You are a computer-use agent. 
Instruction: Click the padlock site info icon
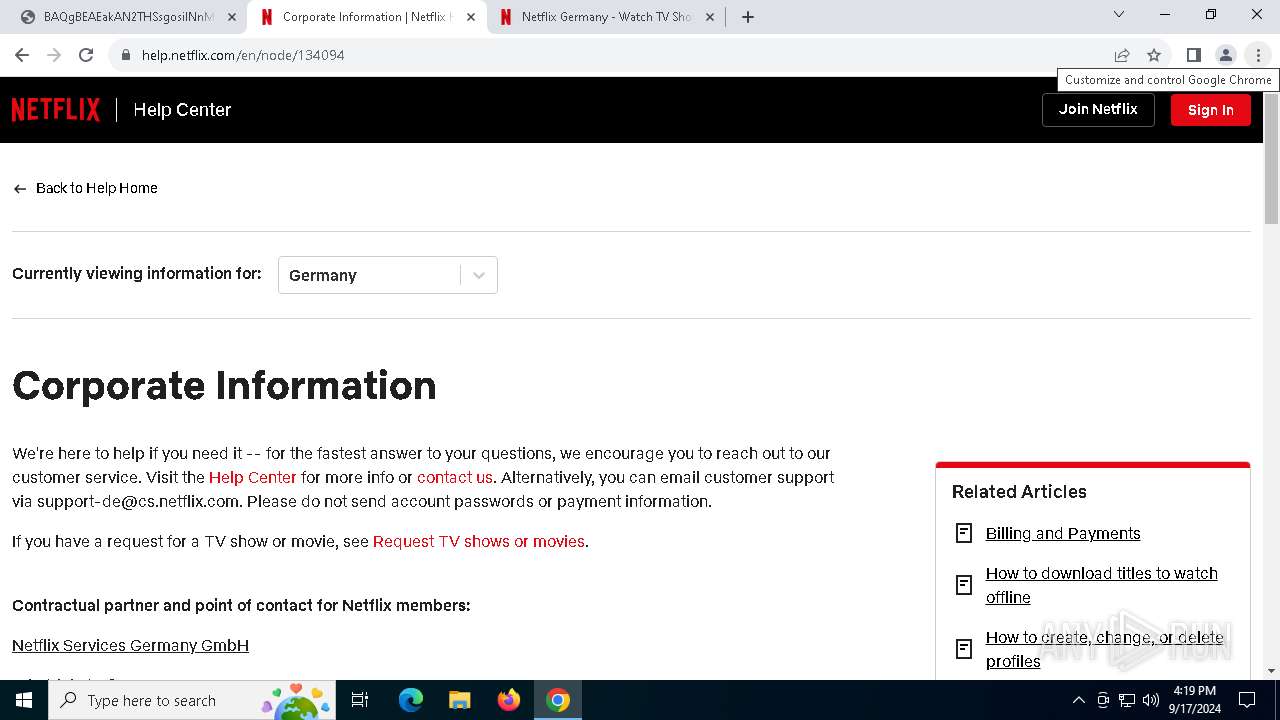pos(126,55)
